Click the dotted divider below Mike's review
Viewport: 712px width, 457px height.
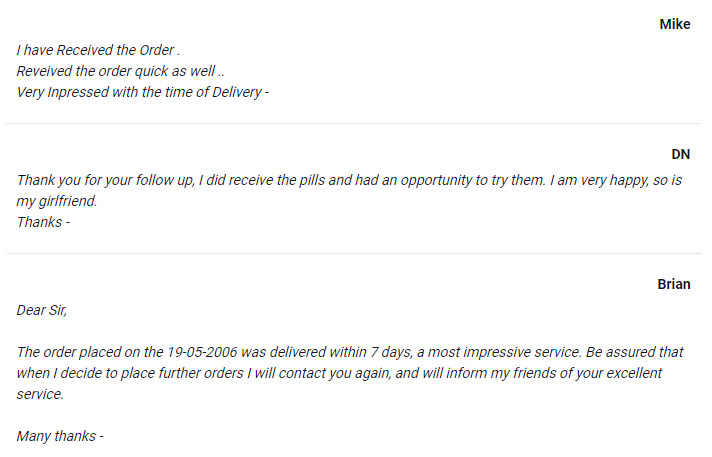click(x=353, y=123)
